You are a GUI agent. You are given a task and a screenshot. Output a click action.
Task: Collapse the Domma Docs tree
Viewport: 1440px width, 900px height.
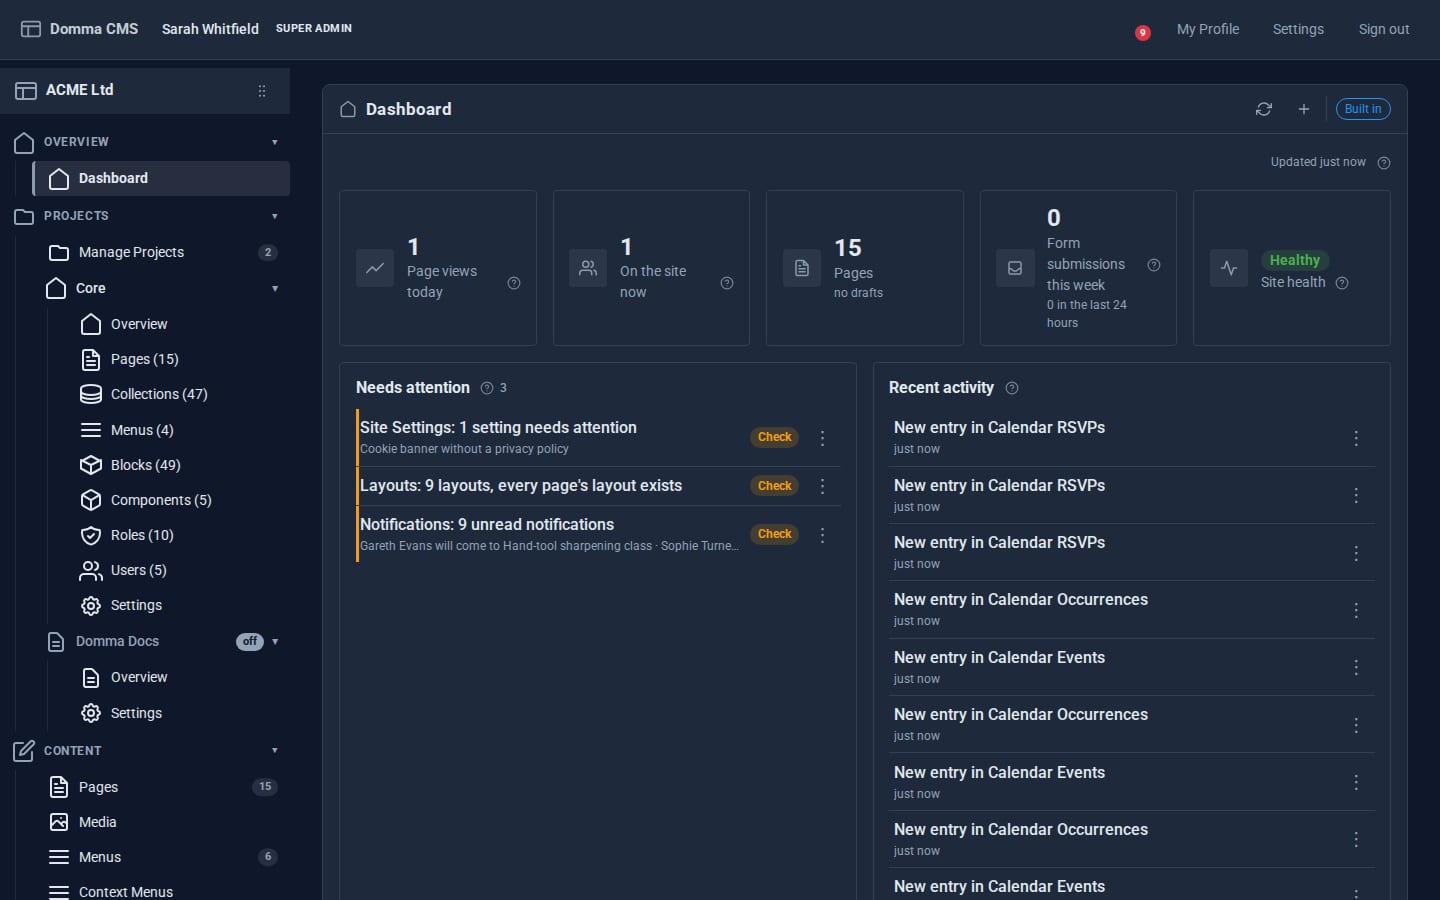275,642
